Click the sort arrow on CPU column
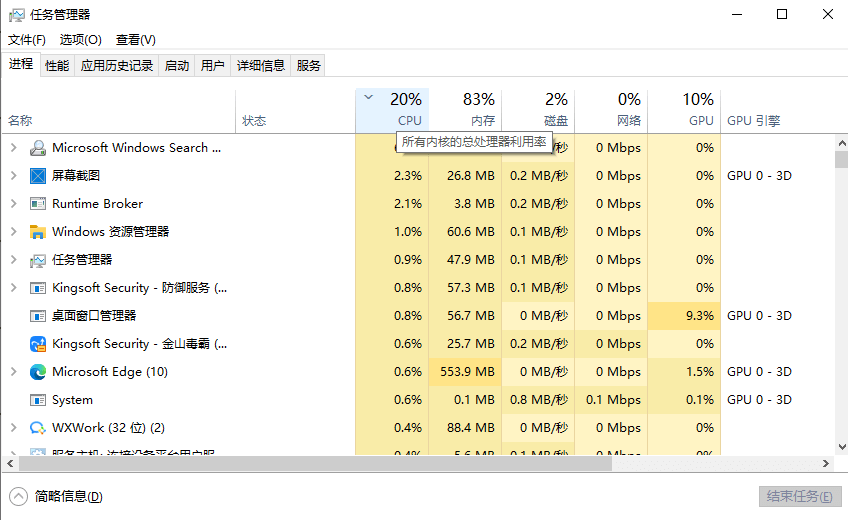This screenshot has height=520, width=848. click(x=368, y=98)
